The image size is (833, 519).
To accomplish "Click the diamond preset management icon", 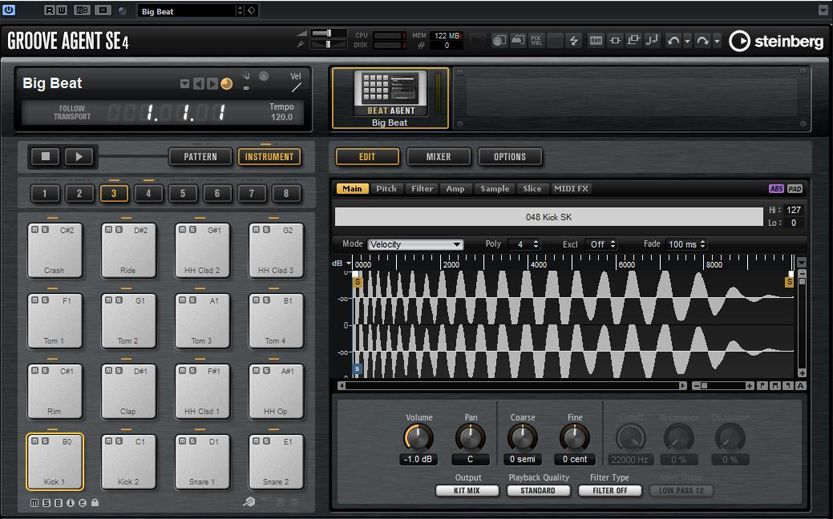I will (252, 11).
